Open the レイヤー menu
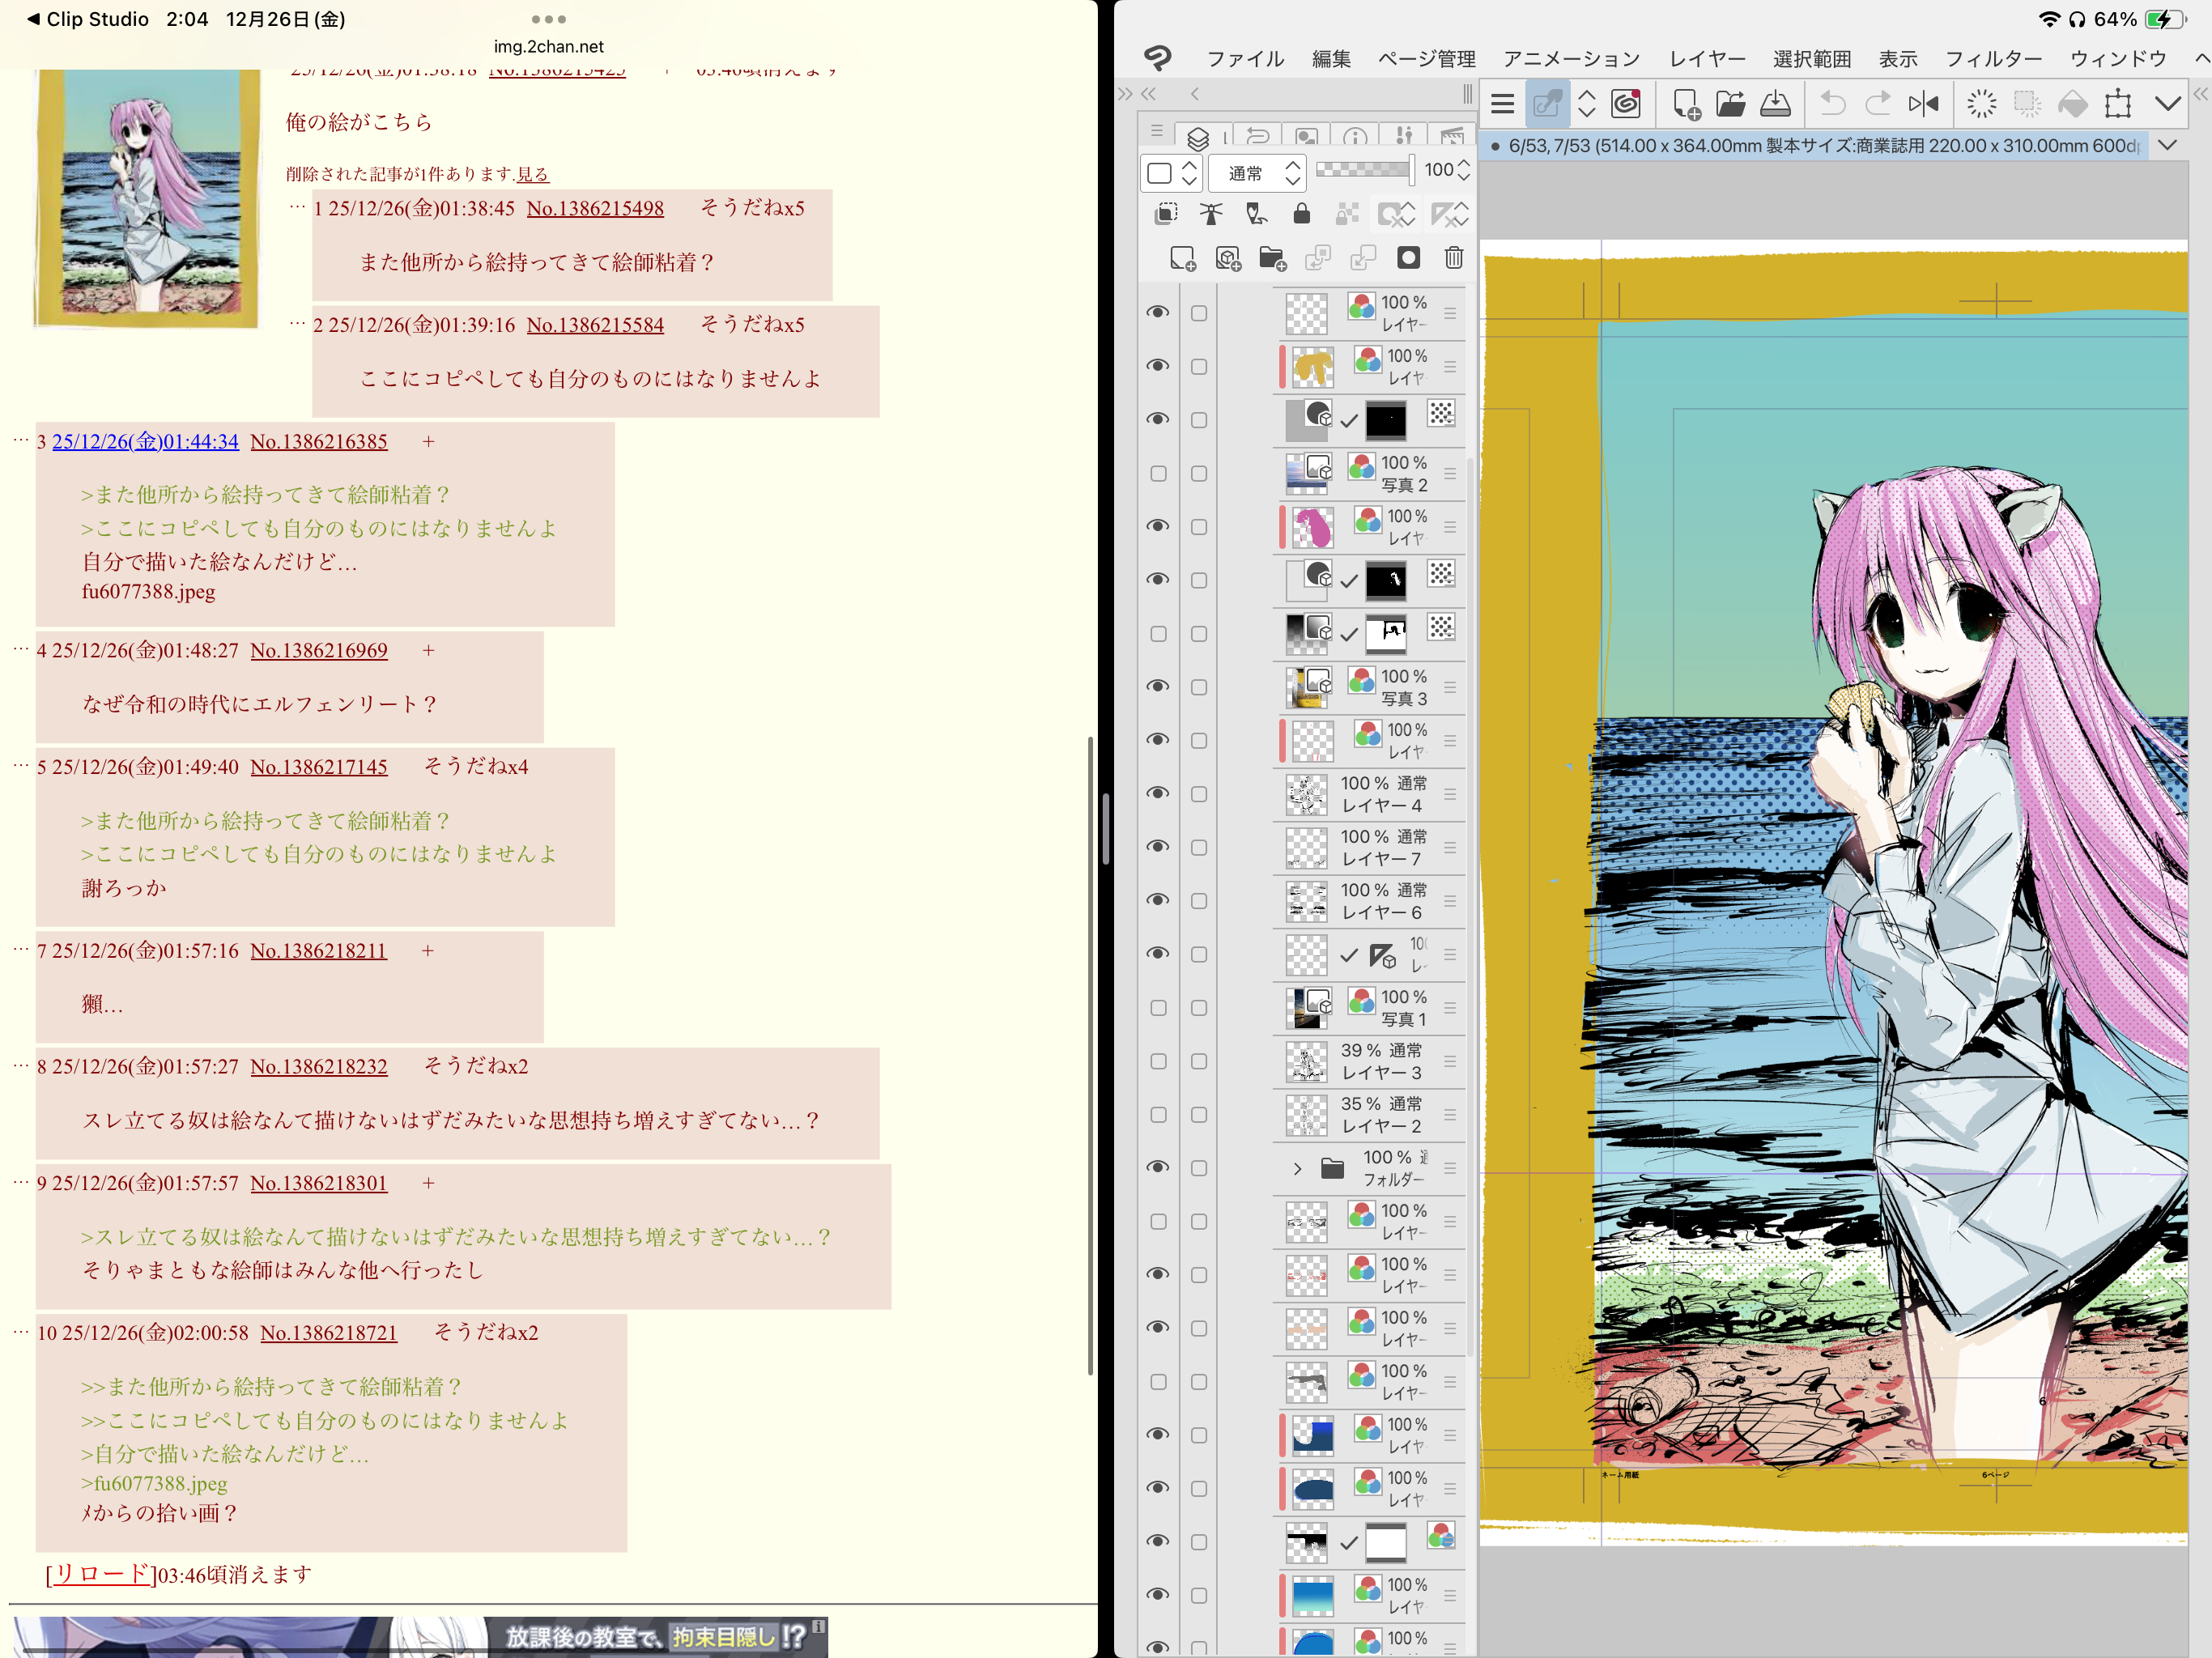 (1706, 59)
